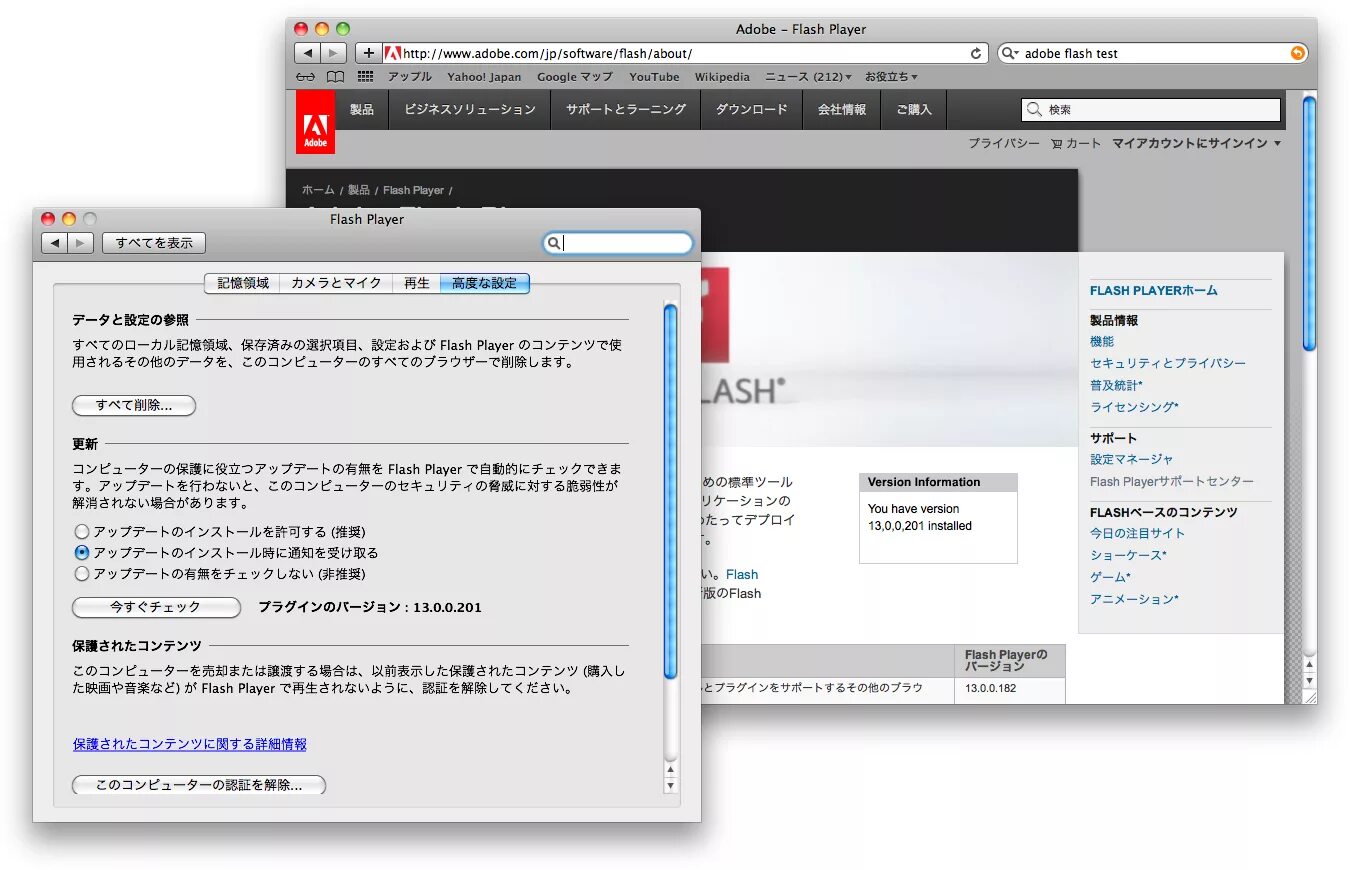The height and width of the screenshot is (870, 1350).
Task: Select アップデートの有無をチェックしない (非推奨) radio button
Action: click(x=82, y=574)
